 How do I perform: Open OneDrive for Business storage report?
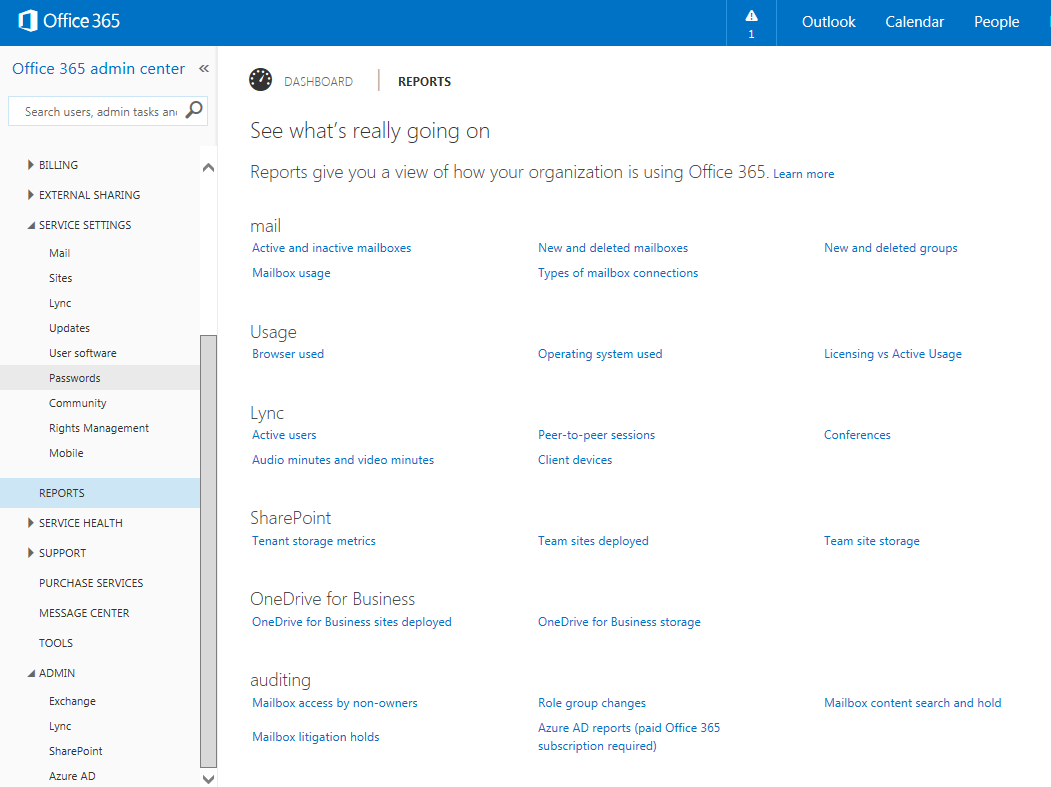pos(619,622)
